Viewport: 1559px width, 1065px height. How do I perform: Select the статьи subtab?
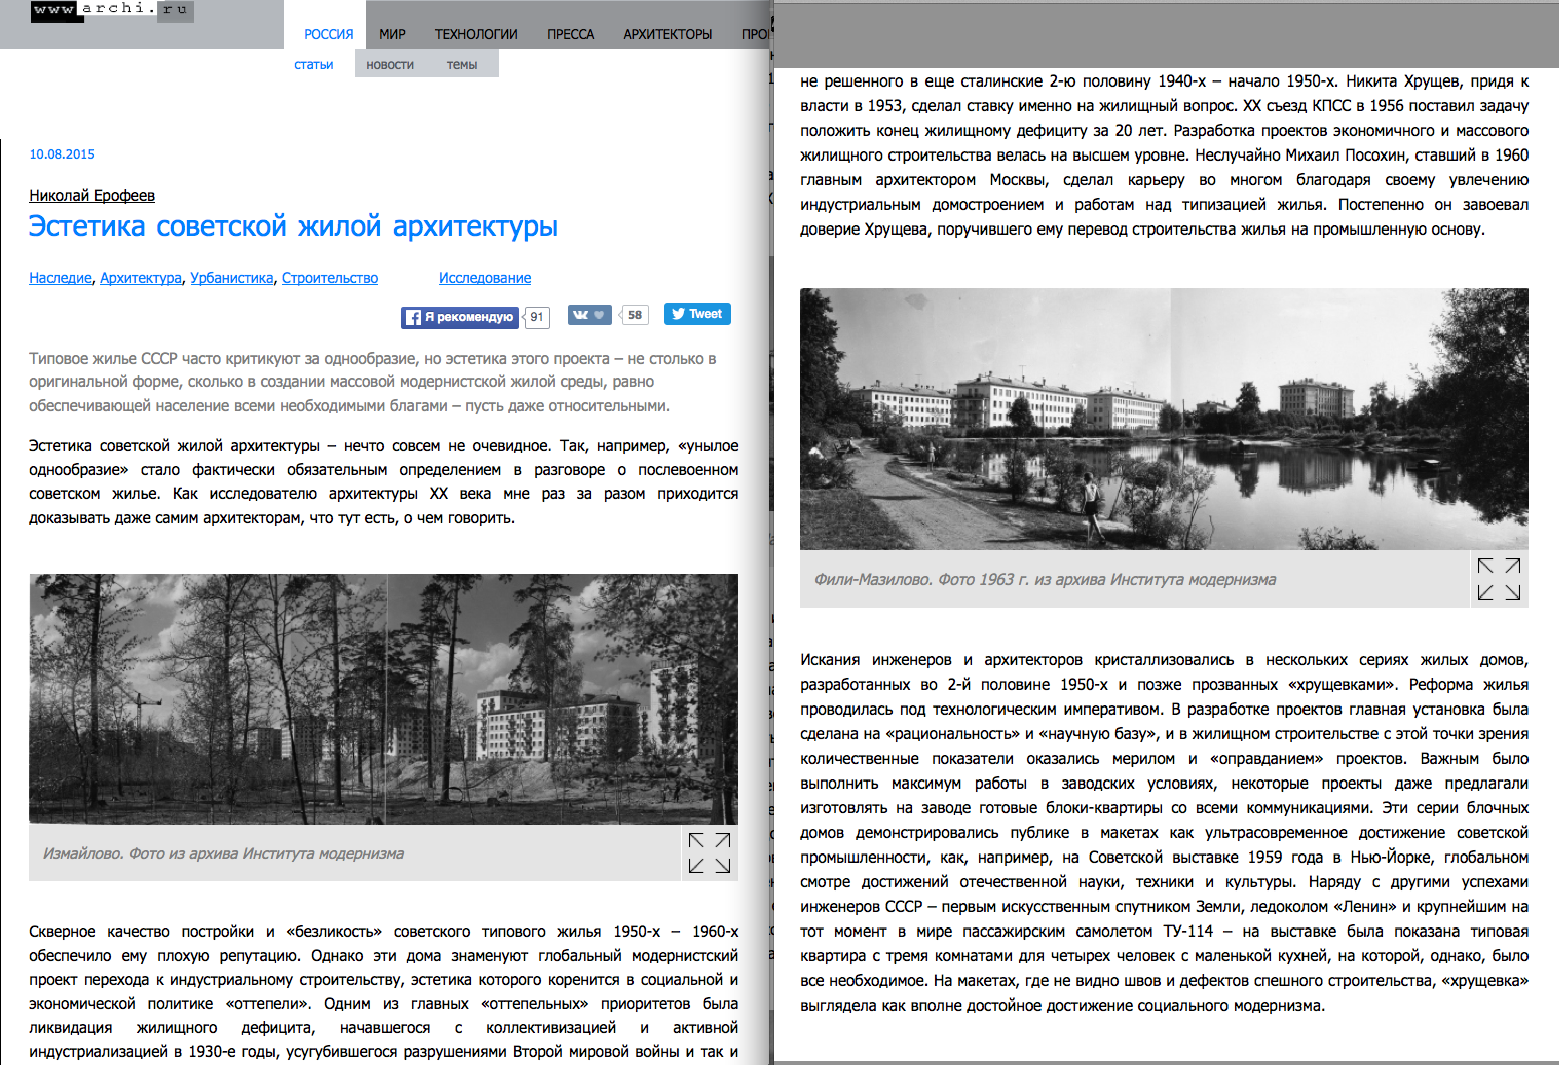pyautogui.click(x=314, y=65)
